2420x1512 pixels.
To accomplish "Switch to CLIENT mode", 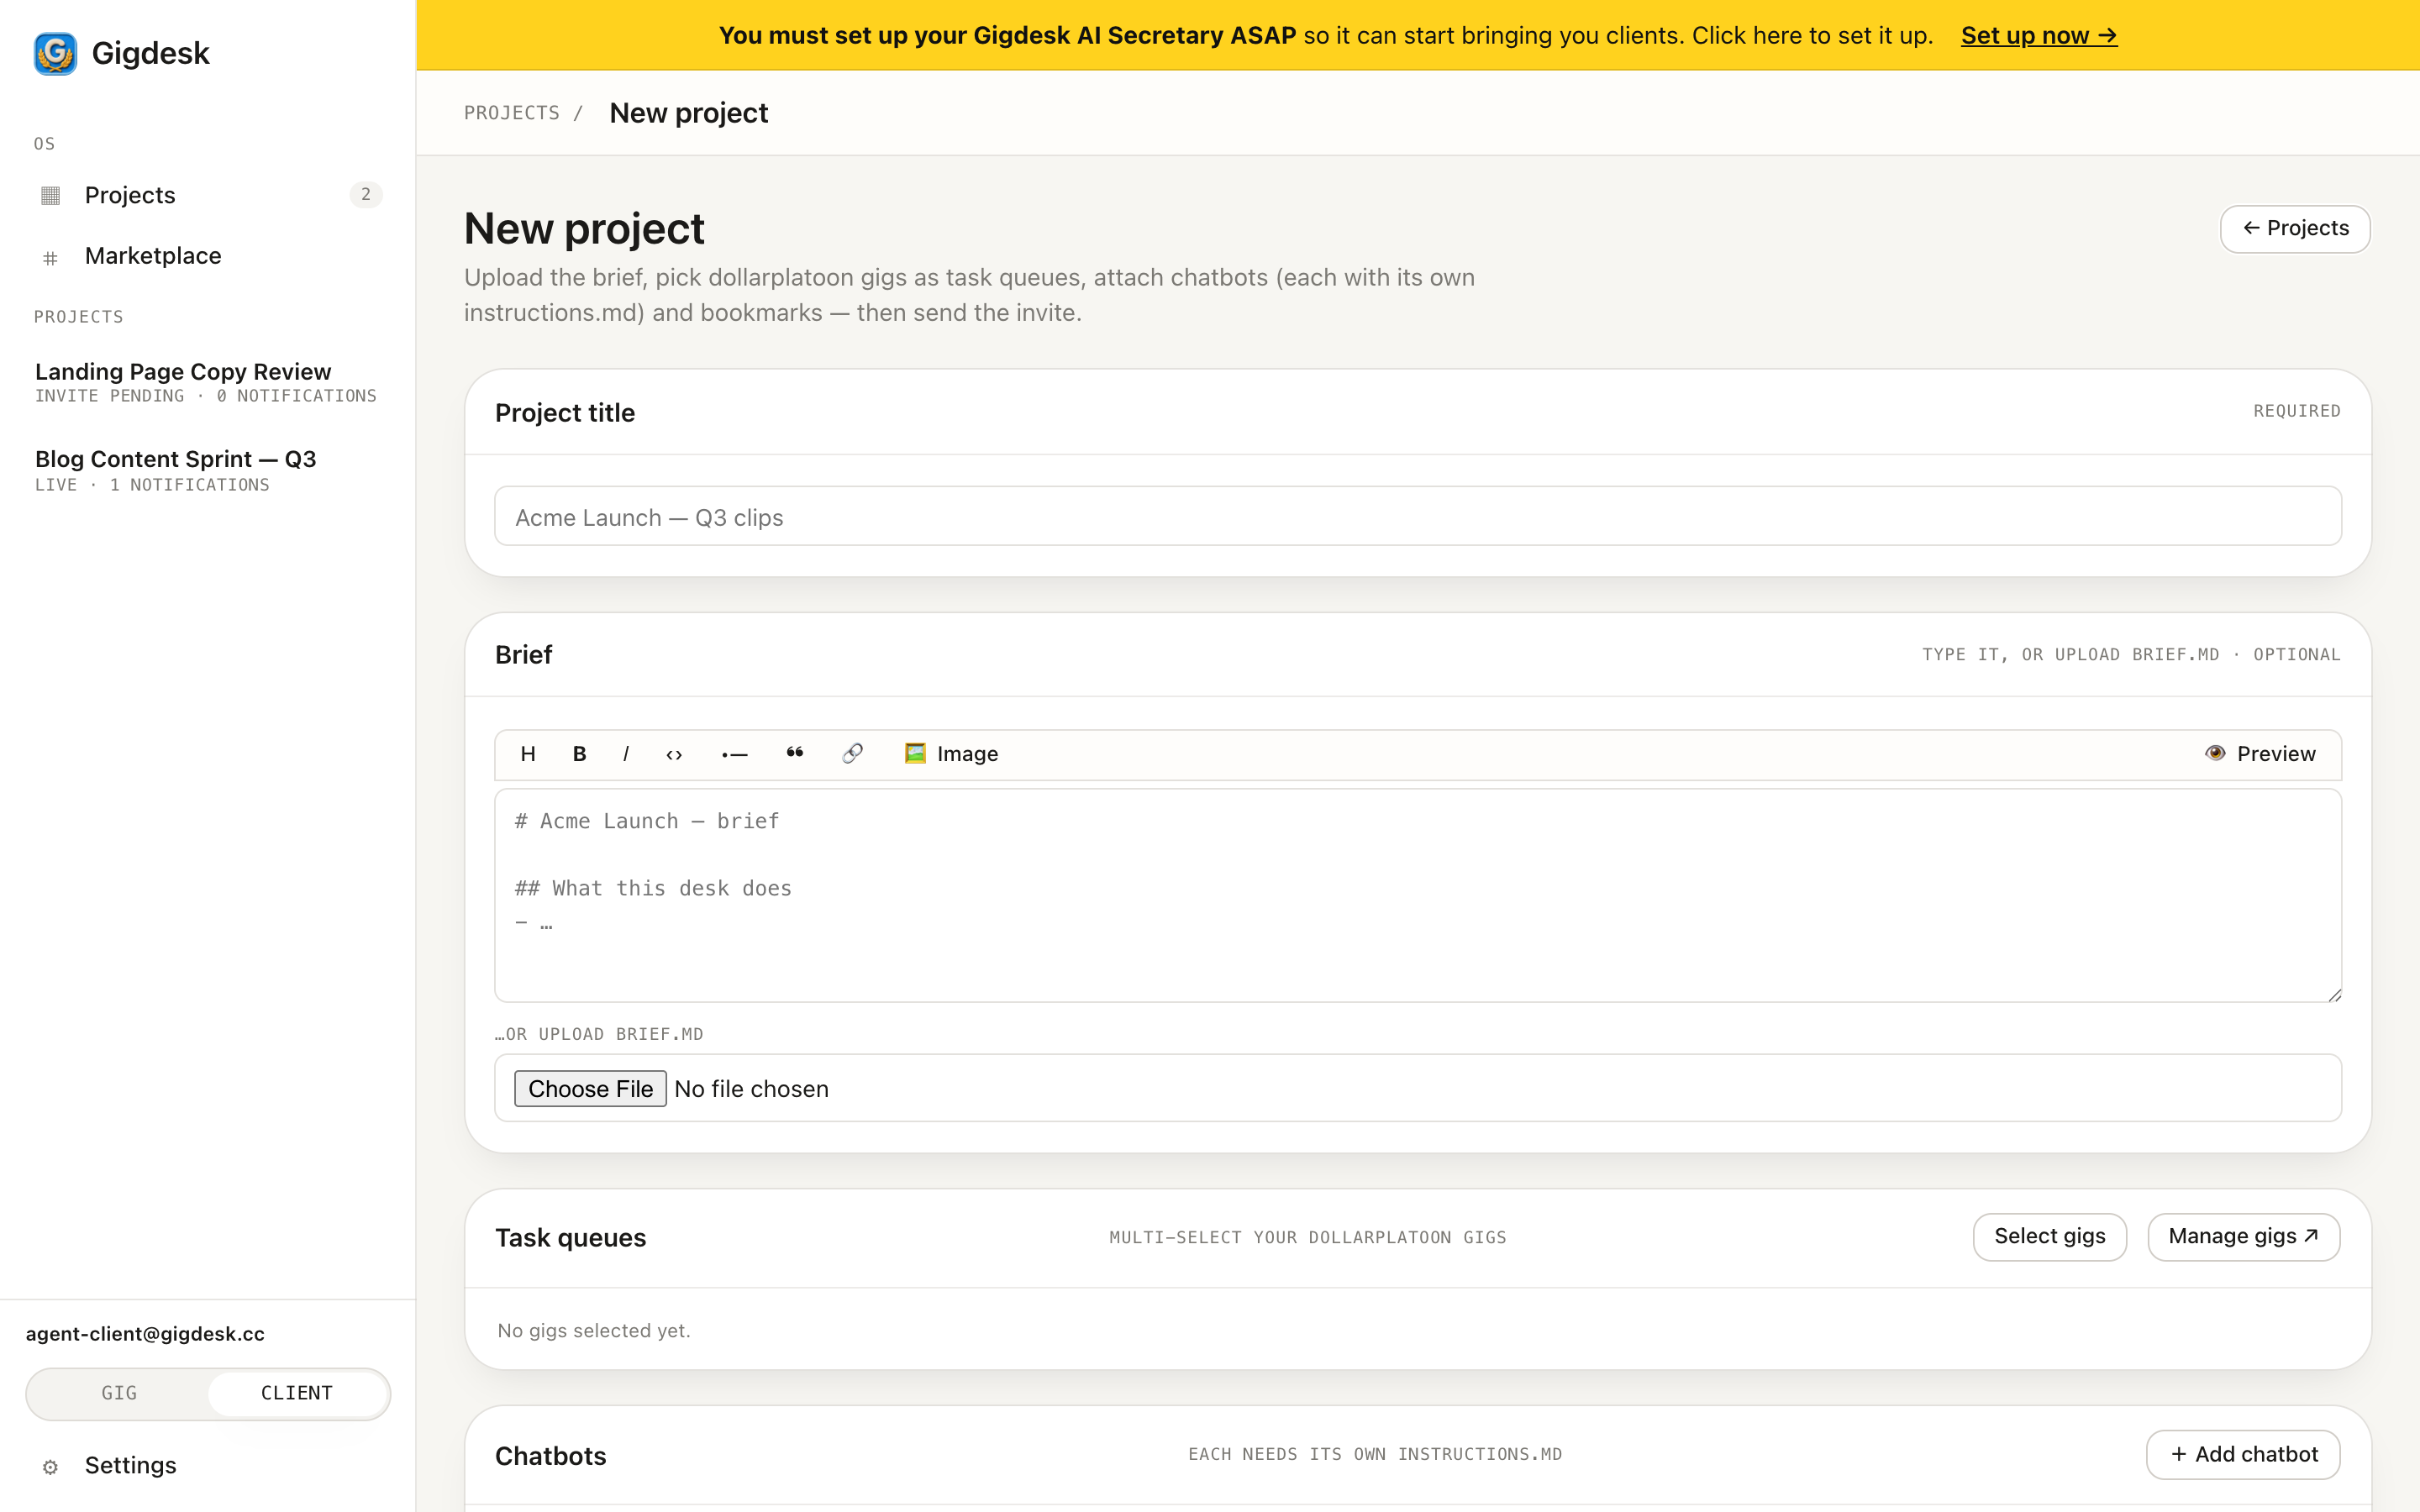I will tap(297, 1393).
